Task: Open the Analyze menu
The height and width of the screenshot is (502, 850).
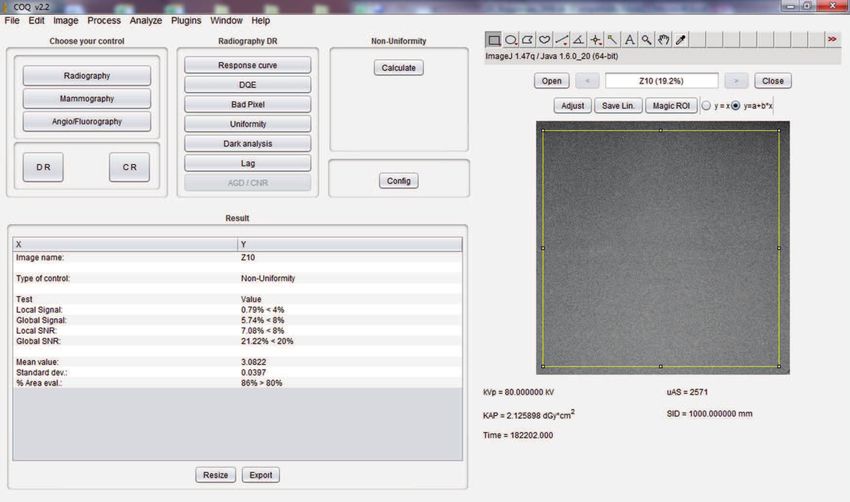Action: (x=146, y=21)
